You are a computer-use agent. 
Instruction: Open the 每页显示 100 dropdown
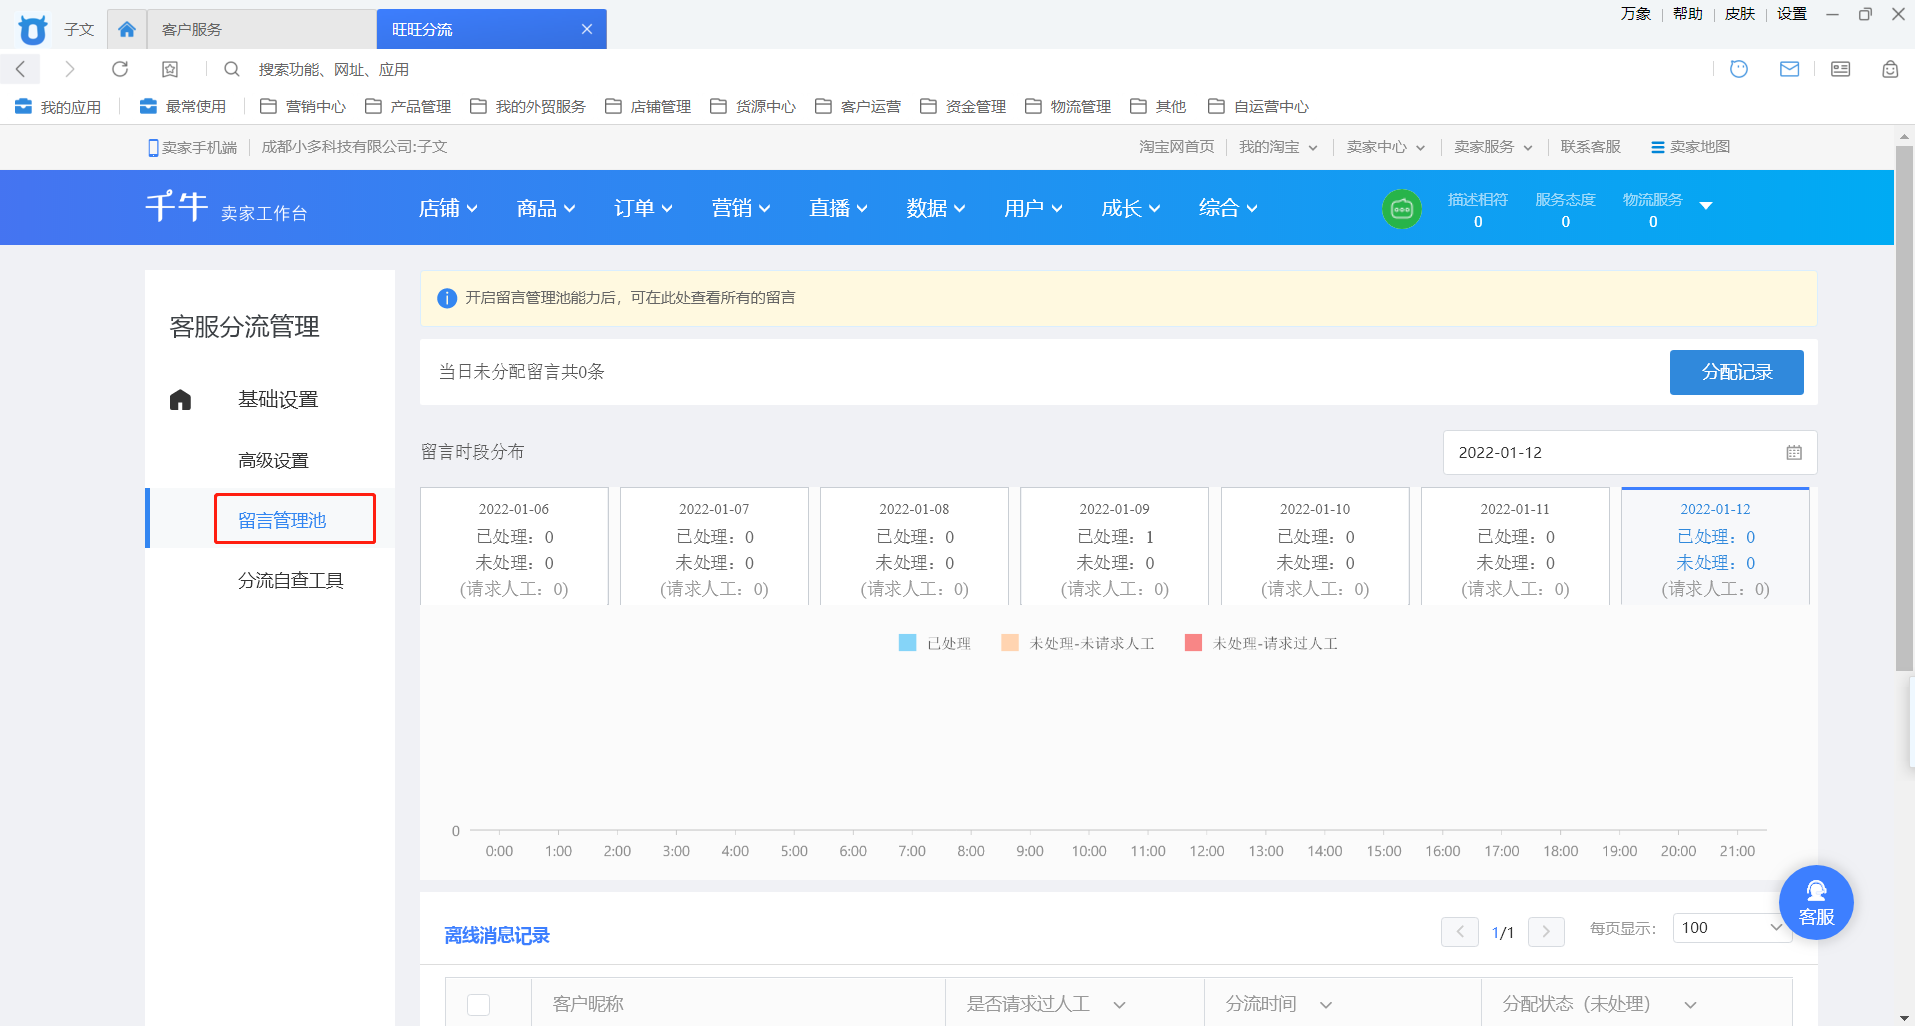[x=1732, y=928]
